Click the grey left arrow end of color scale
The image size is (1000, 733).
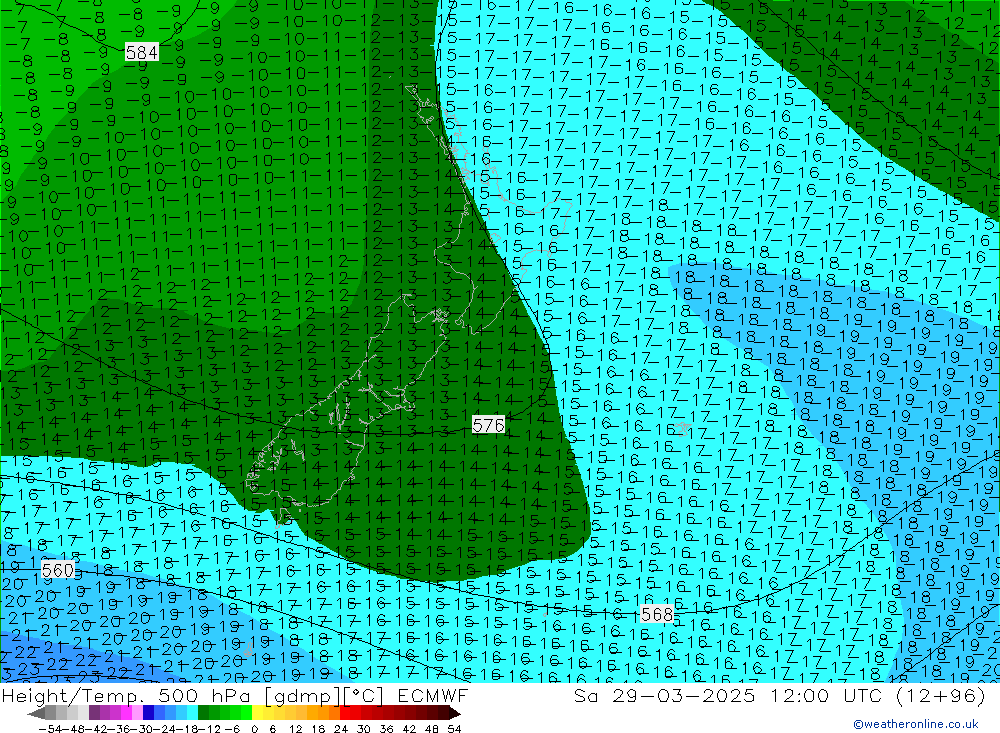tap(36, 712)
